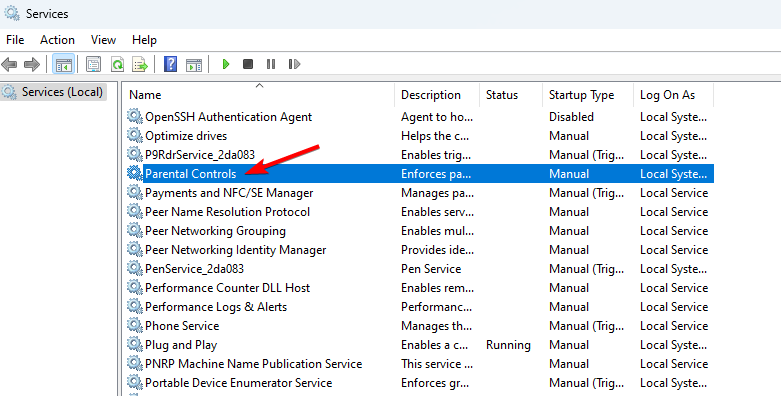Toggle Show/Hide Action Pane toolbar icon
This screenshot has height=396, width=781.
point(194,64)
